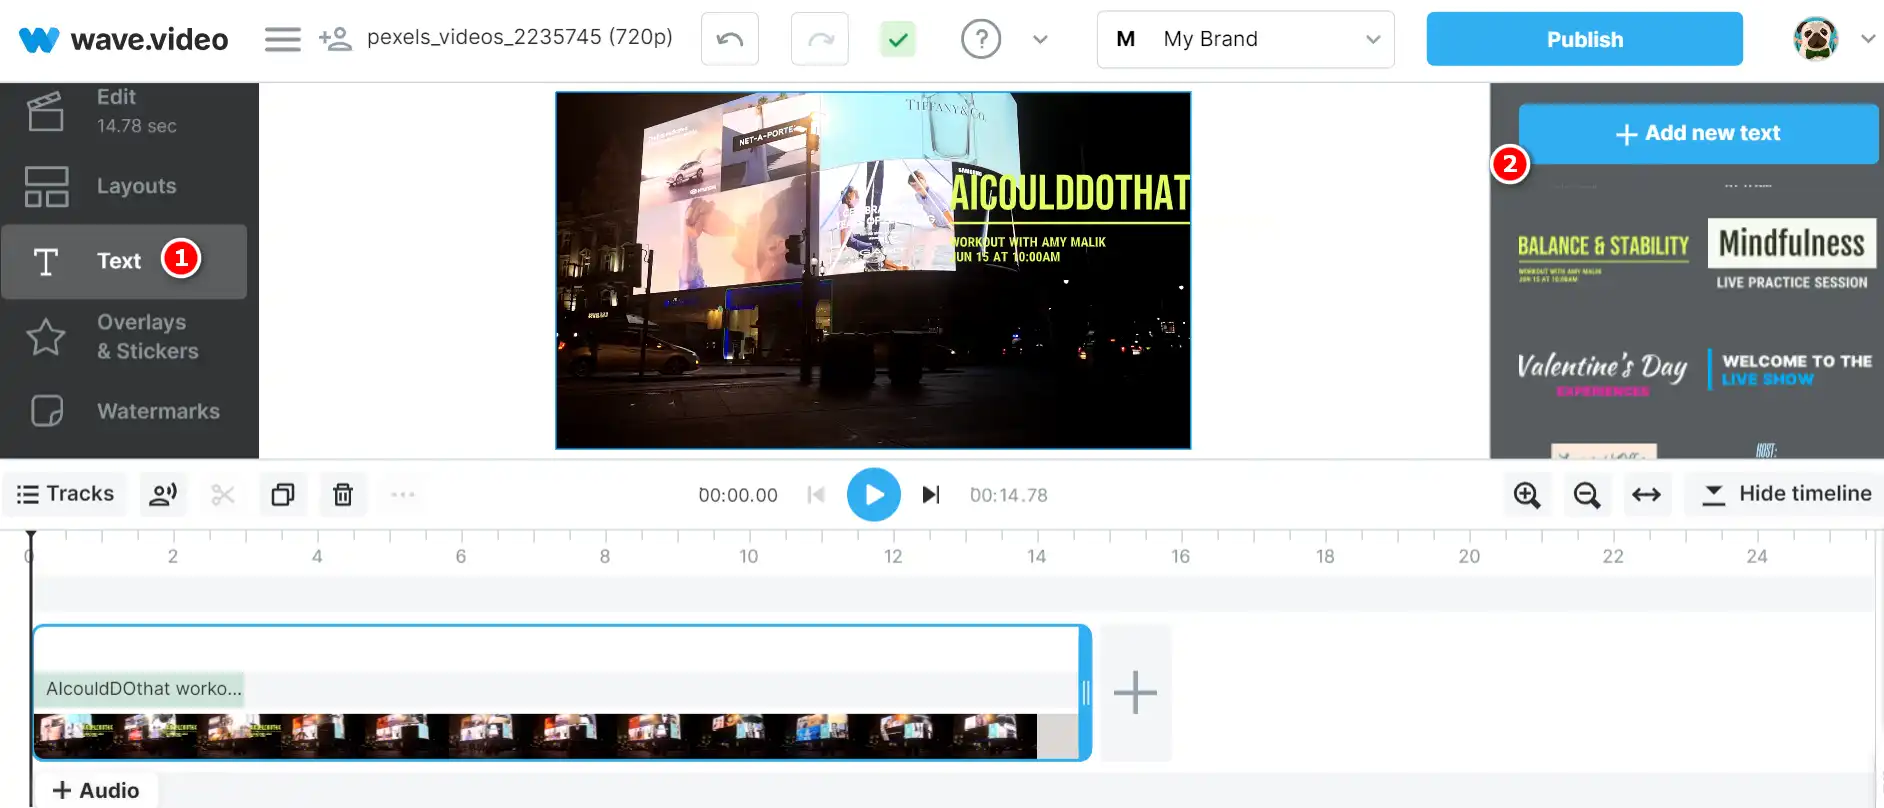1884x808 pixels.
Task: Click the + Audio button
Action: tap(96, 790)
